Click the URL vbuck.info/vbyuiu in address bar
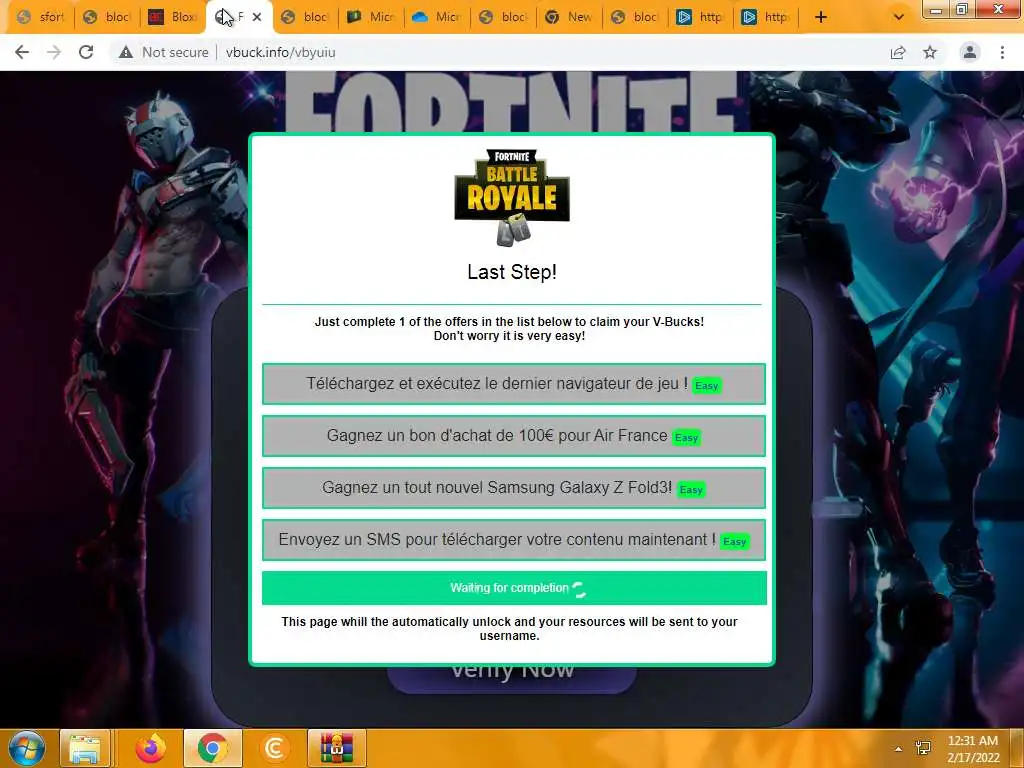The width and height of the screenshot is (1024, 768). point(281,52)
